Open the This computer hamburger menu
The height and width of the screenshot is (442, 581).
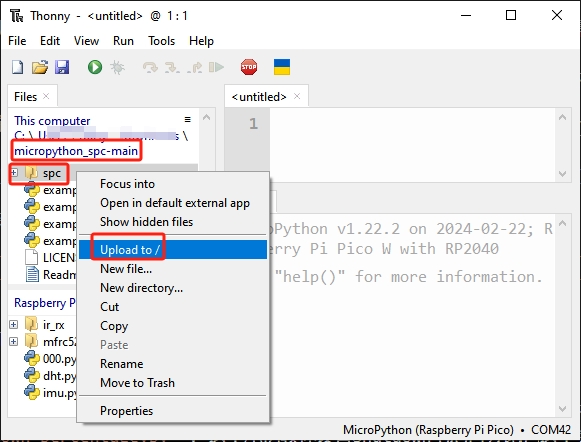coord(188,119)
